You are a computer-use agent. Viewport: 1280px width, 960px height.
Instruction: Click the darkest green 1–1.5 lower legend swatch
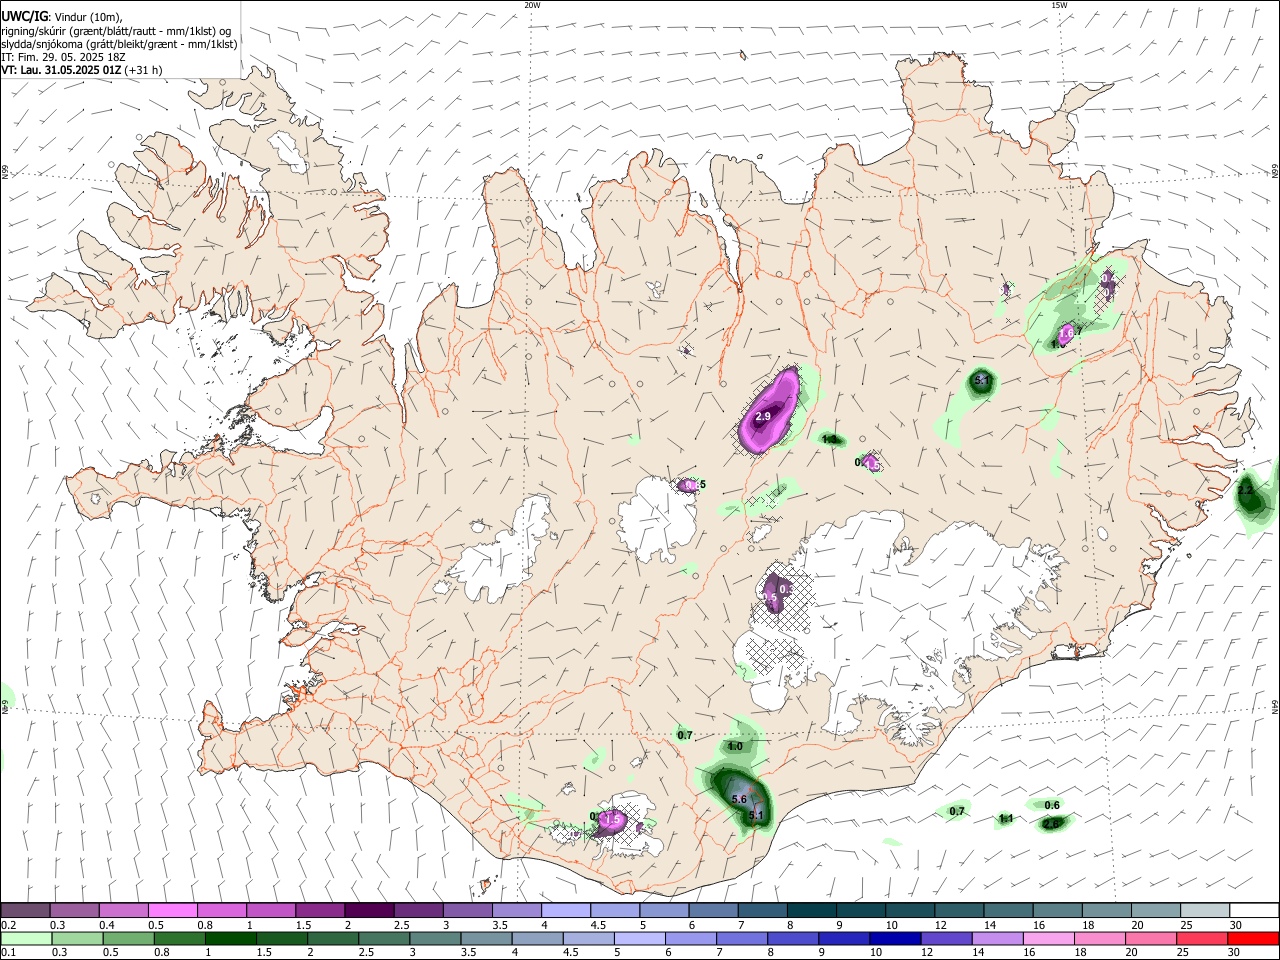(230, 938)
